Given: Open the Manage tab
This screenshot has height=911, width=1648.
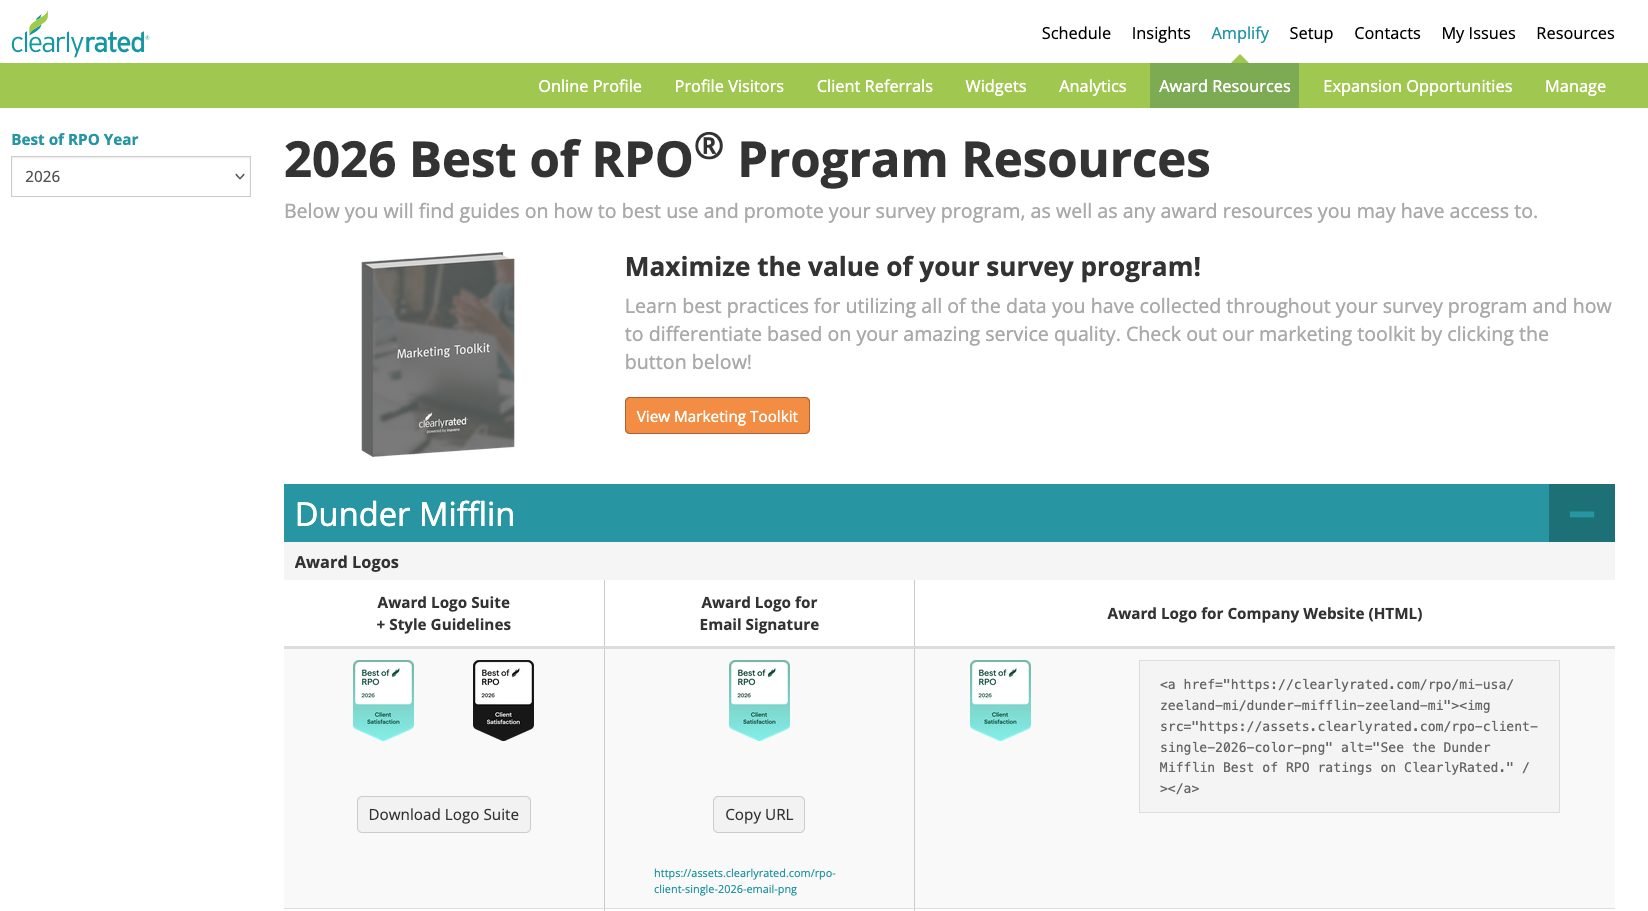Looking at the screenshot, I should pyautogui.click(x=1574, y=86).
